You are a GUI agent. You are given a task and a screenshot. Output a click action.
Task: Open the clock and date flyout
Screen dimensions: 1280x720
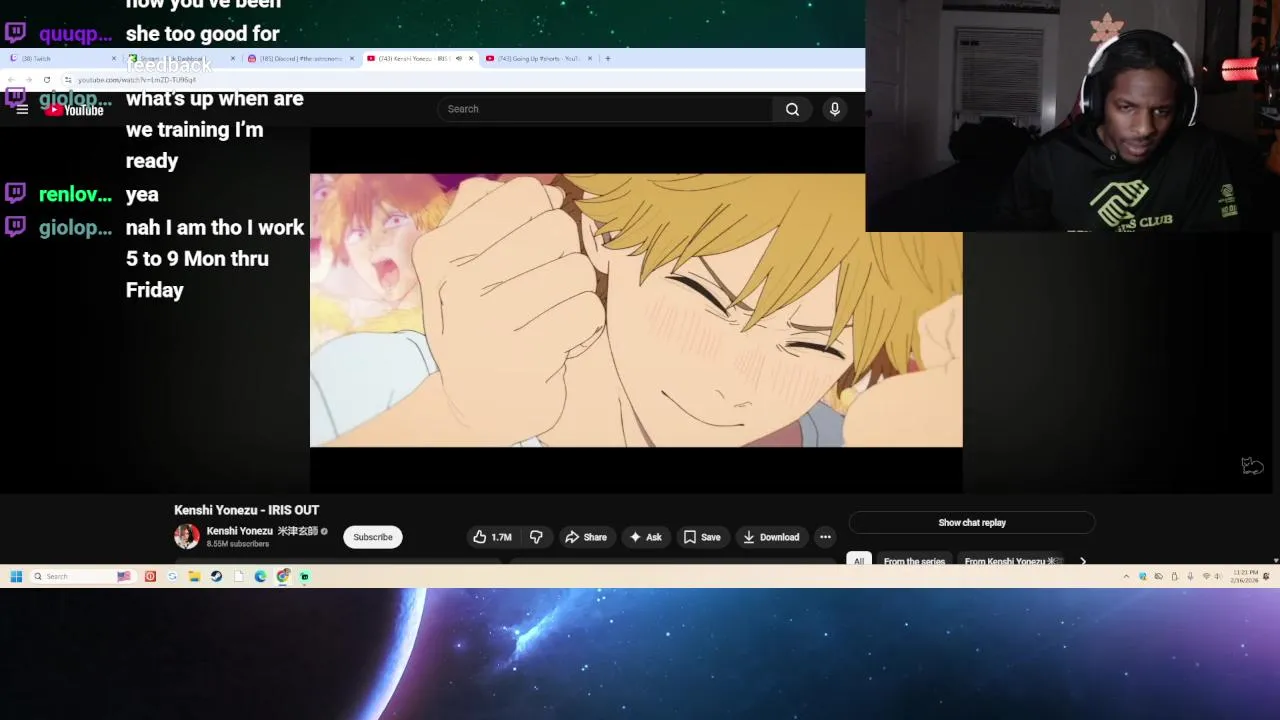[x=1245, y=576]
